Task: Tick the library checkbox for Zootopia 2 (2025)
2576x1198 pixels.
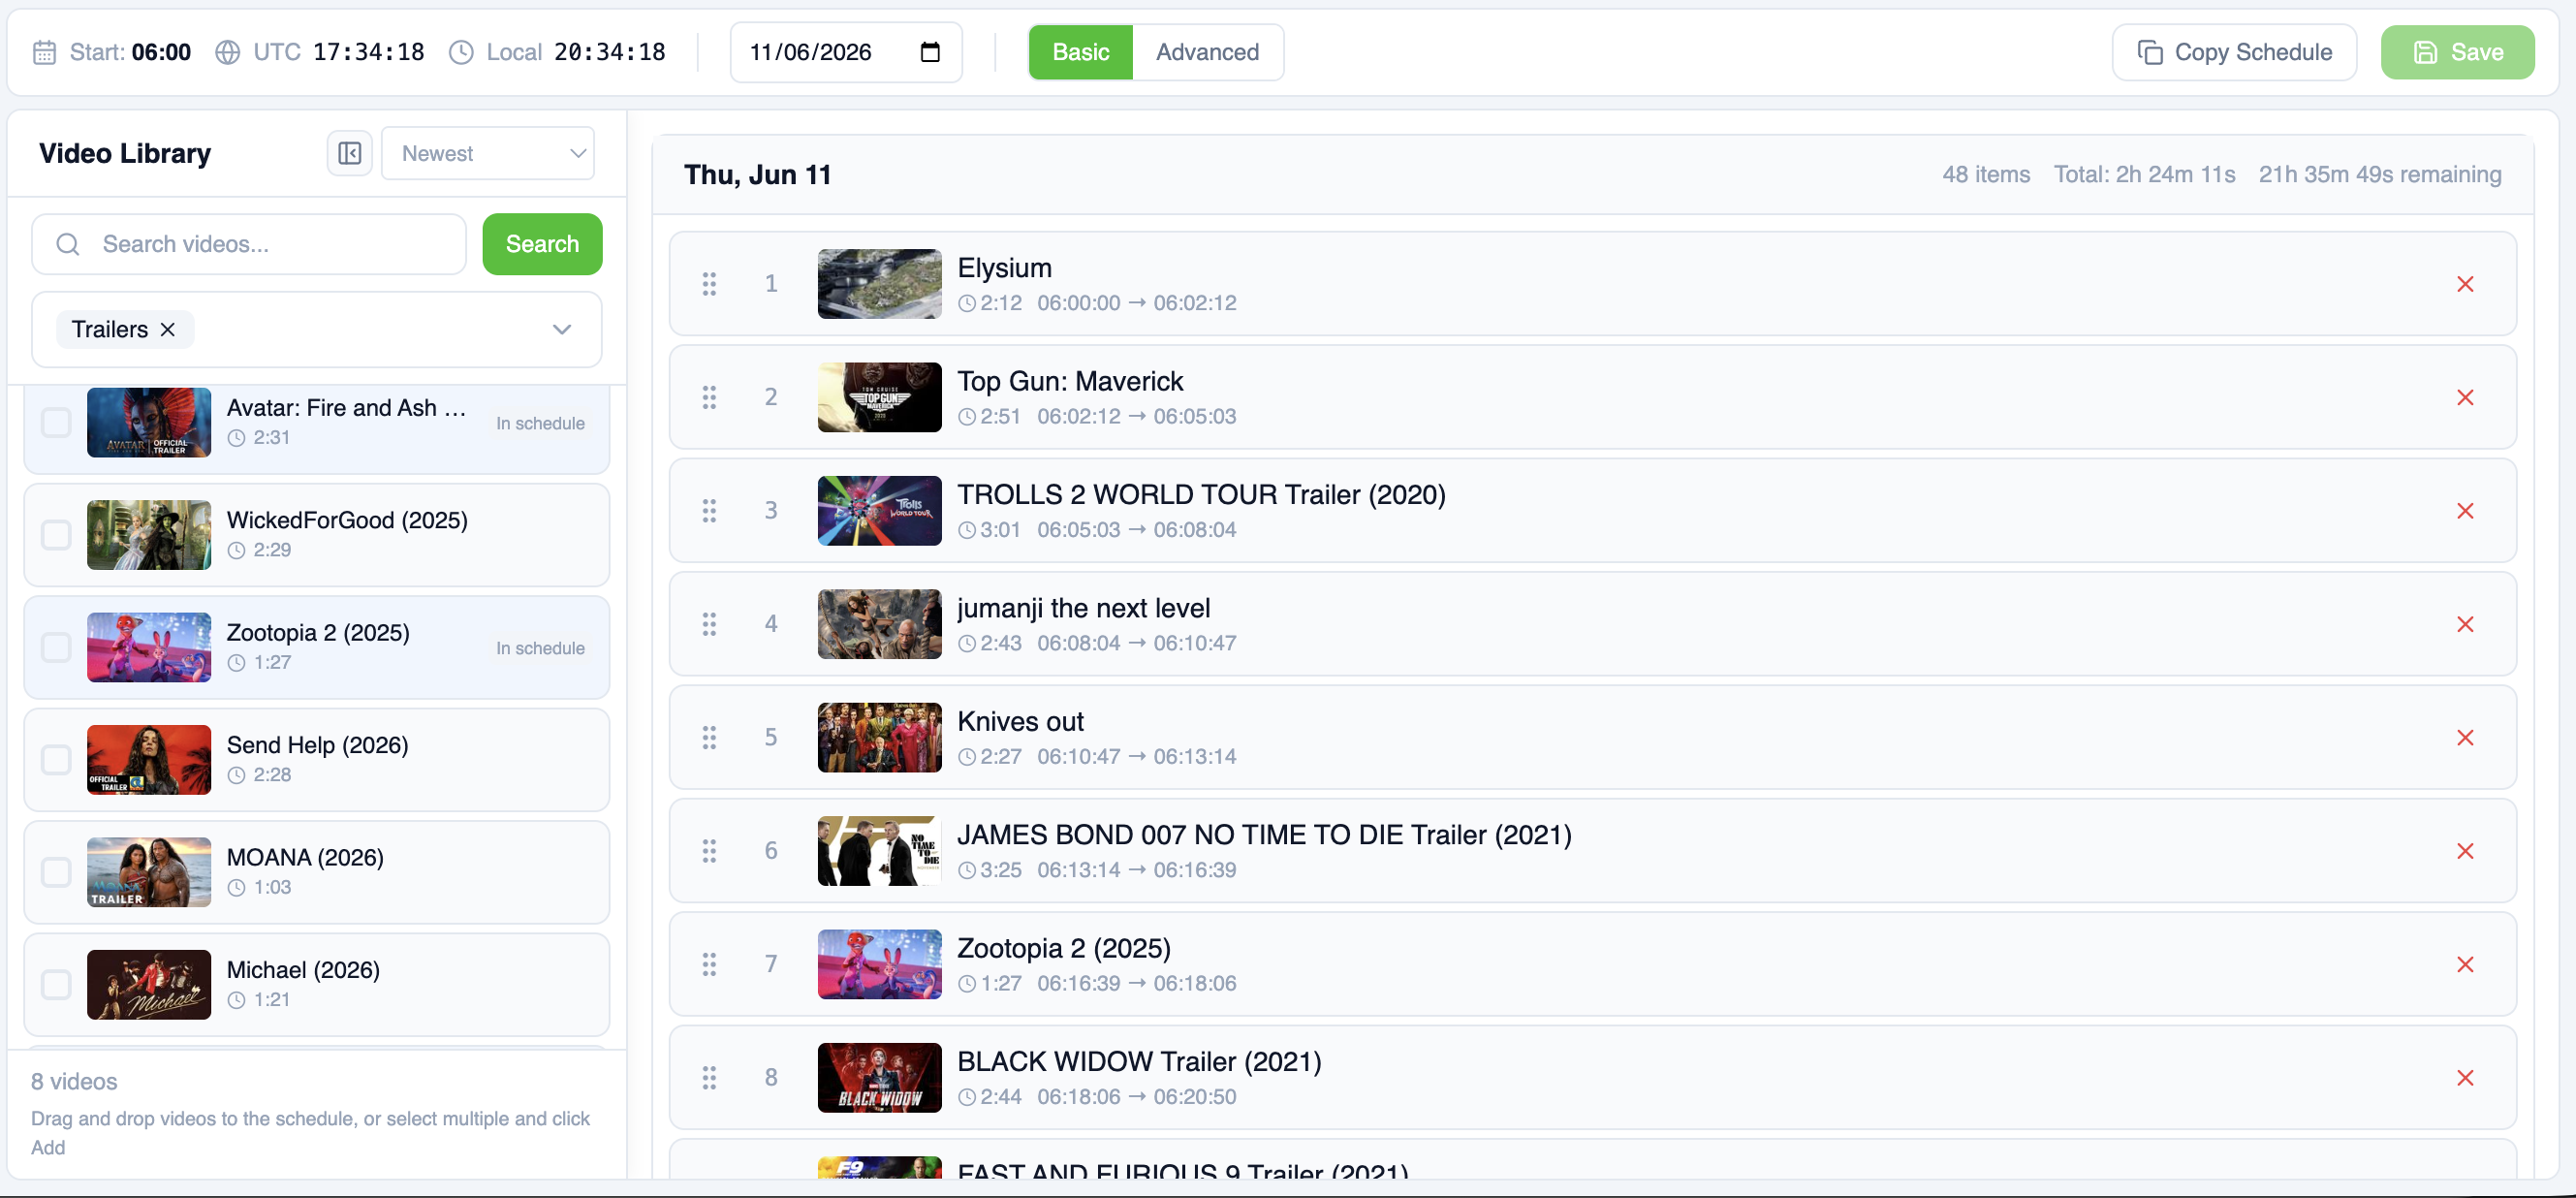Action: click(x=56, y=647)
